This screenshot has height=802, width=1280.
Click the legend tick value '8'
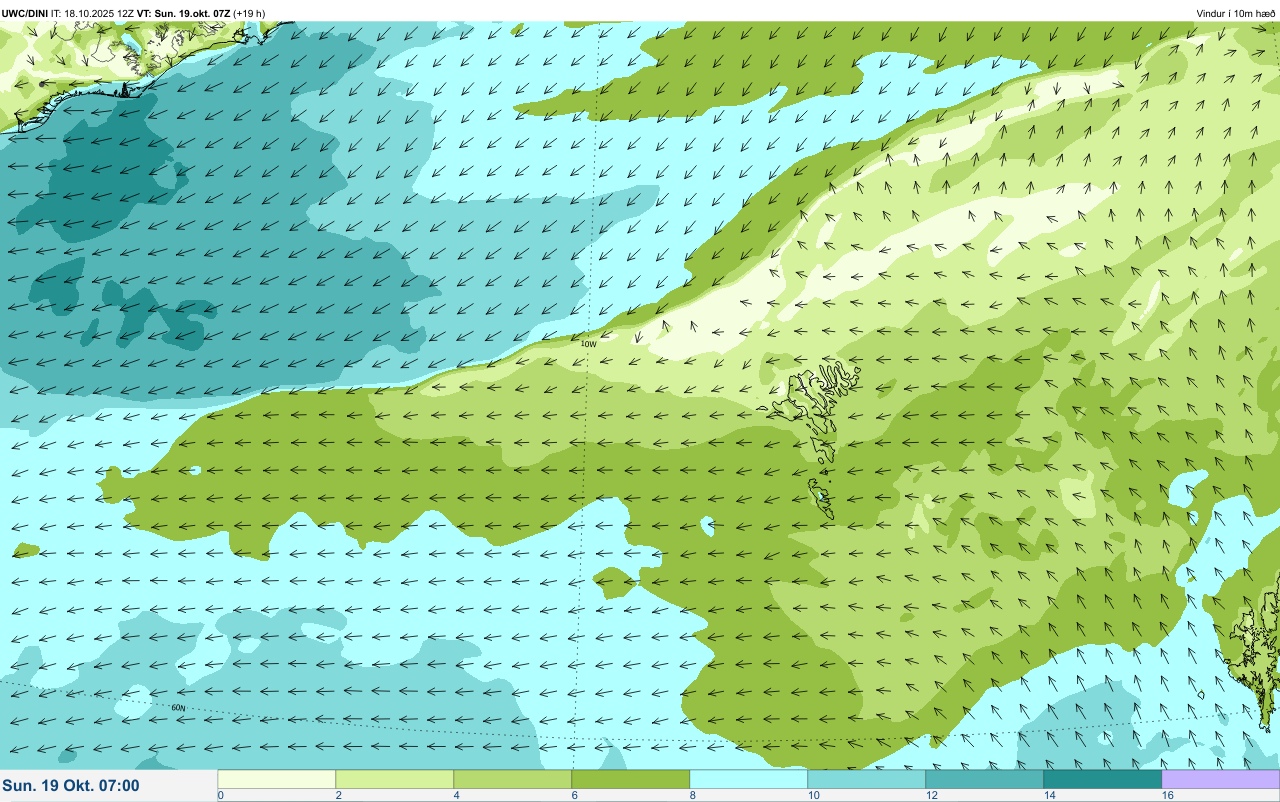coord(692,795)
